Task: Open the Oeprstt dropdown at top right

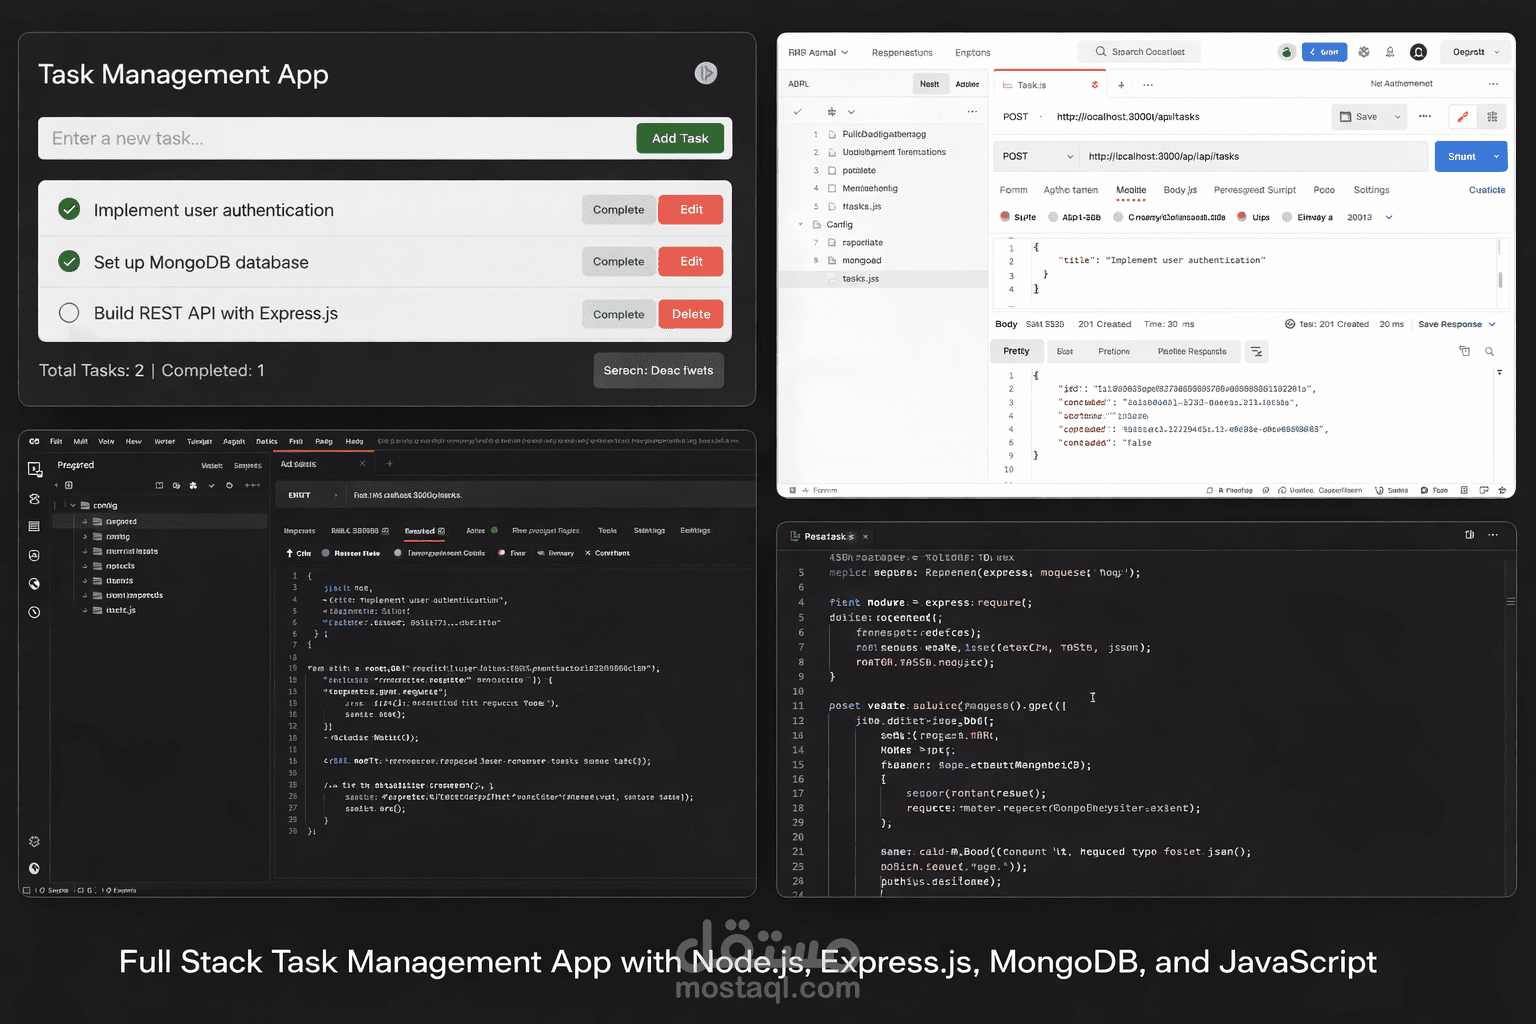Action: pyautogui.click(x=1476, y=52)
